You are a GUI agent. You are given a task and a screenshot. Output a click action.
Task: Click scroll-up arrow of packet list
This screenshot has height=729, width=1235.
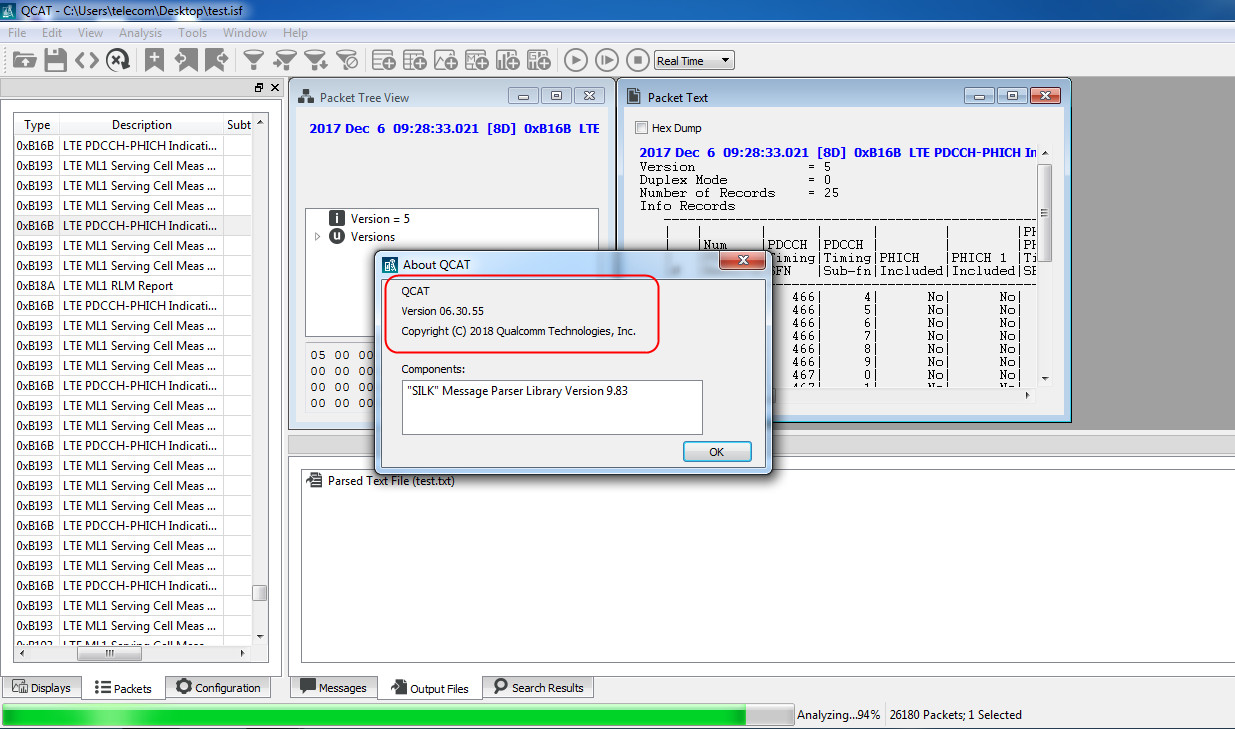[260, 122]
